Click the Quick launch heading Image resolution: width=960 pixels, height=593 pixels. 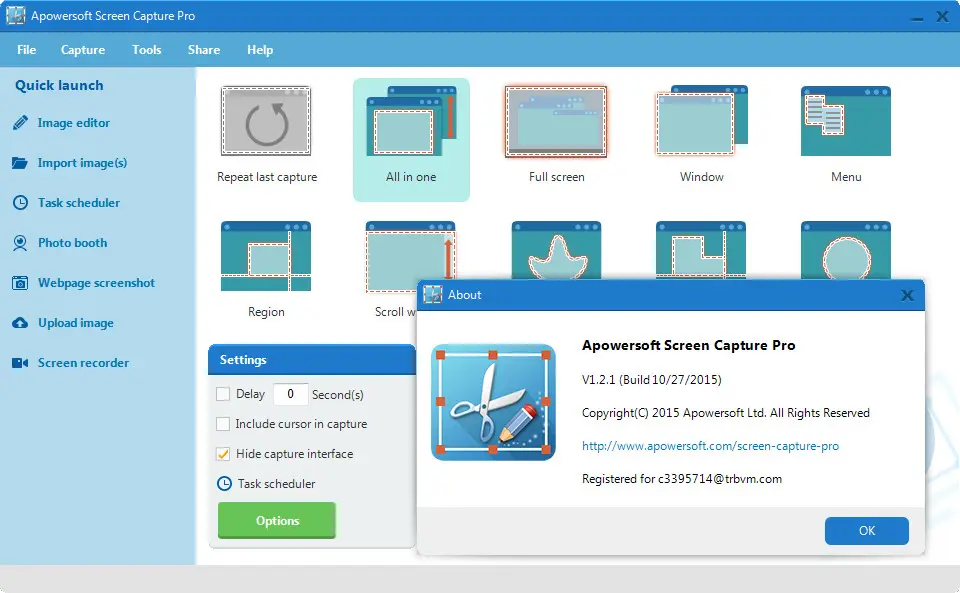coord(59,86)
